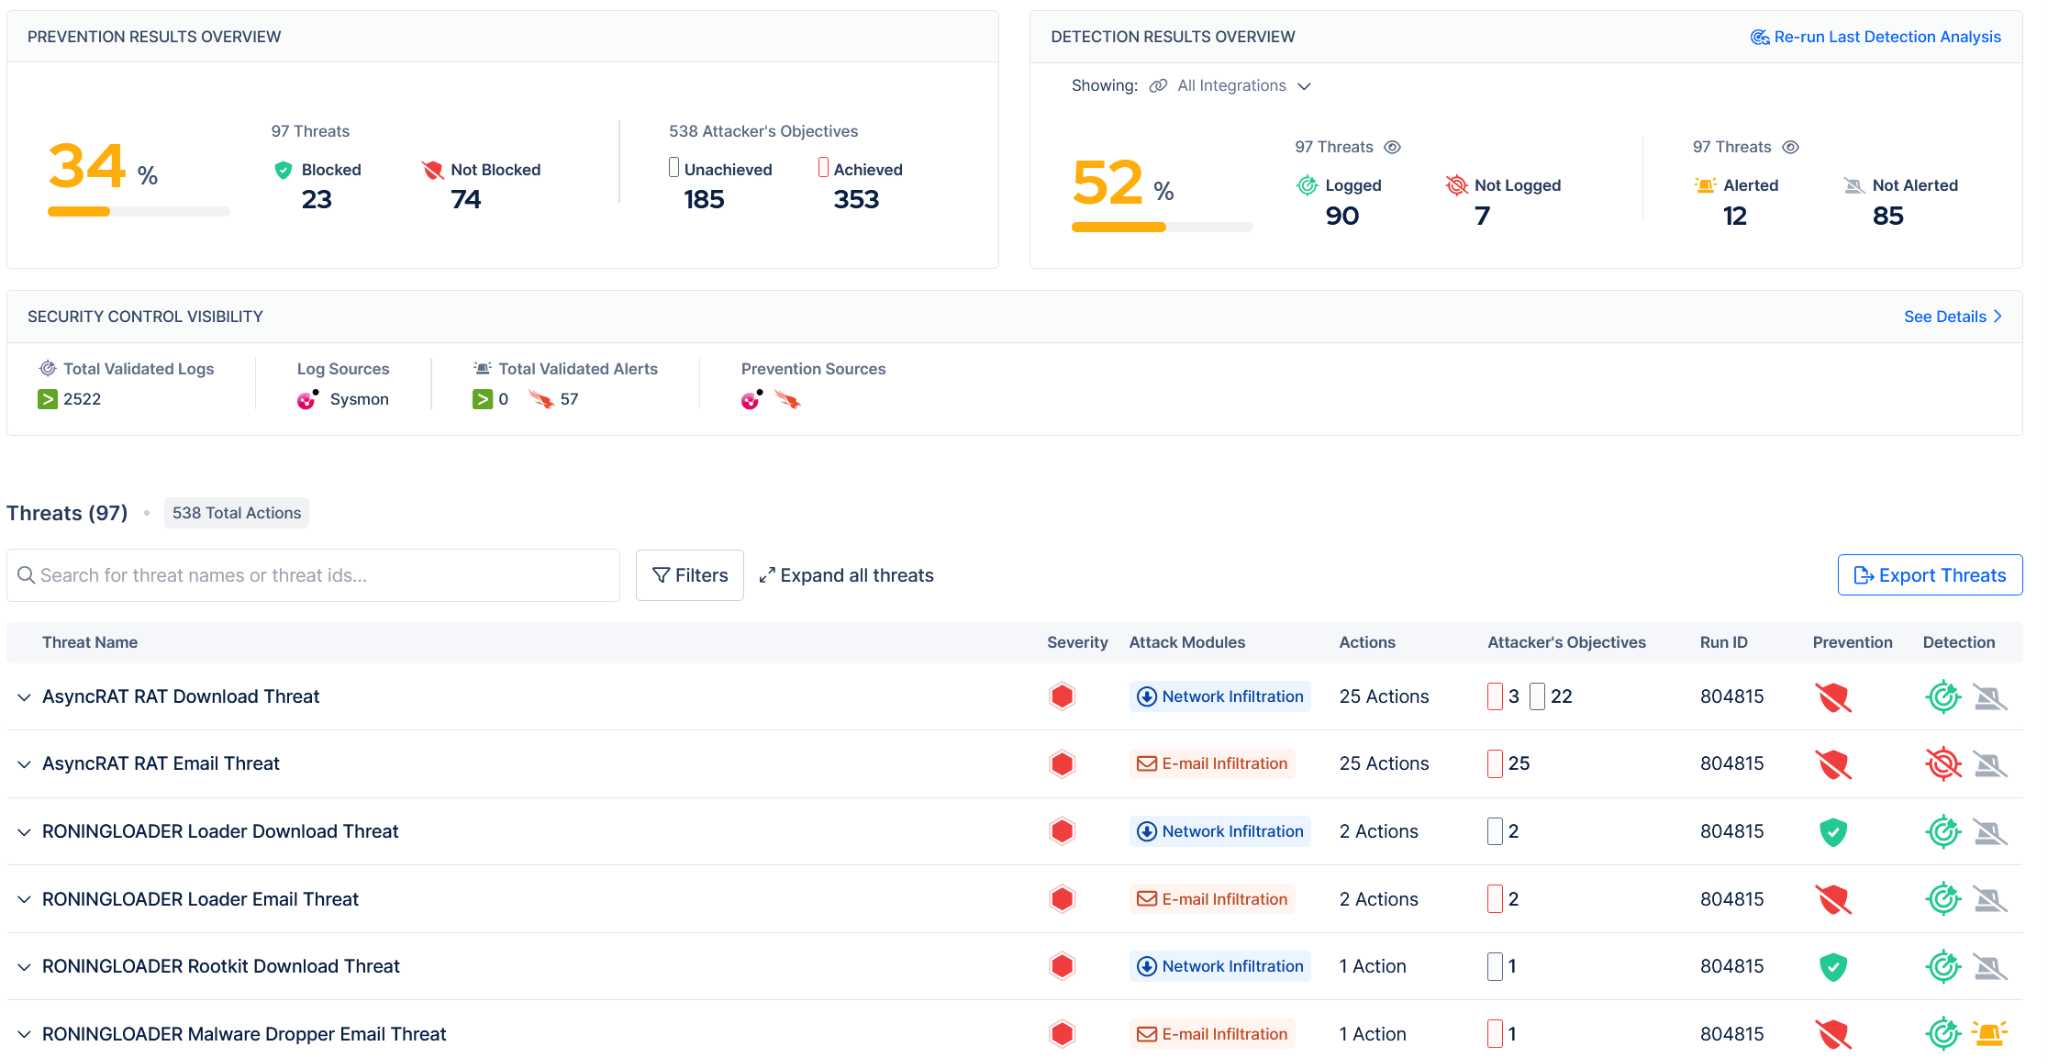Click the Network Infiltration tag in first row

[x=1219, y=696]
